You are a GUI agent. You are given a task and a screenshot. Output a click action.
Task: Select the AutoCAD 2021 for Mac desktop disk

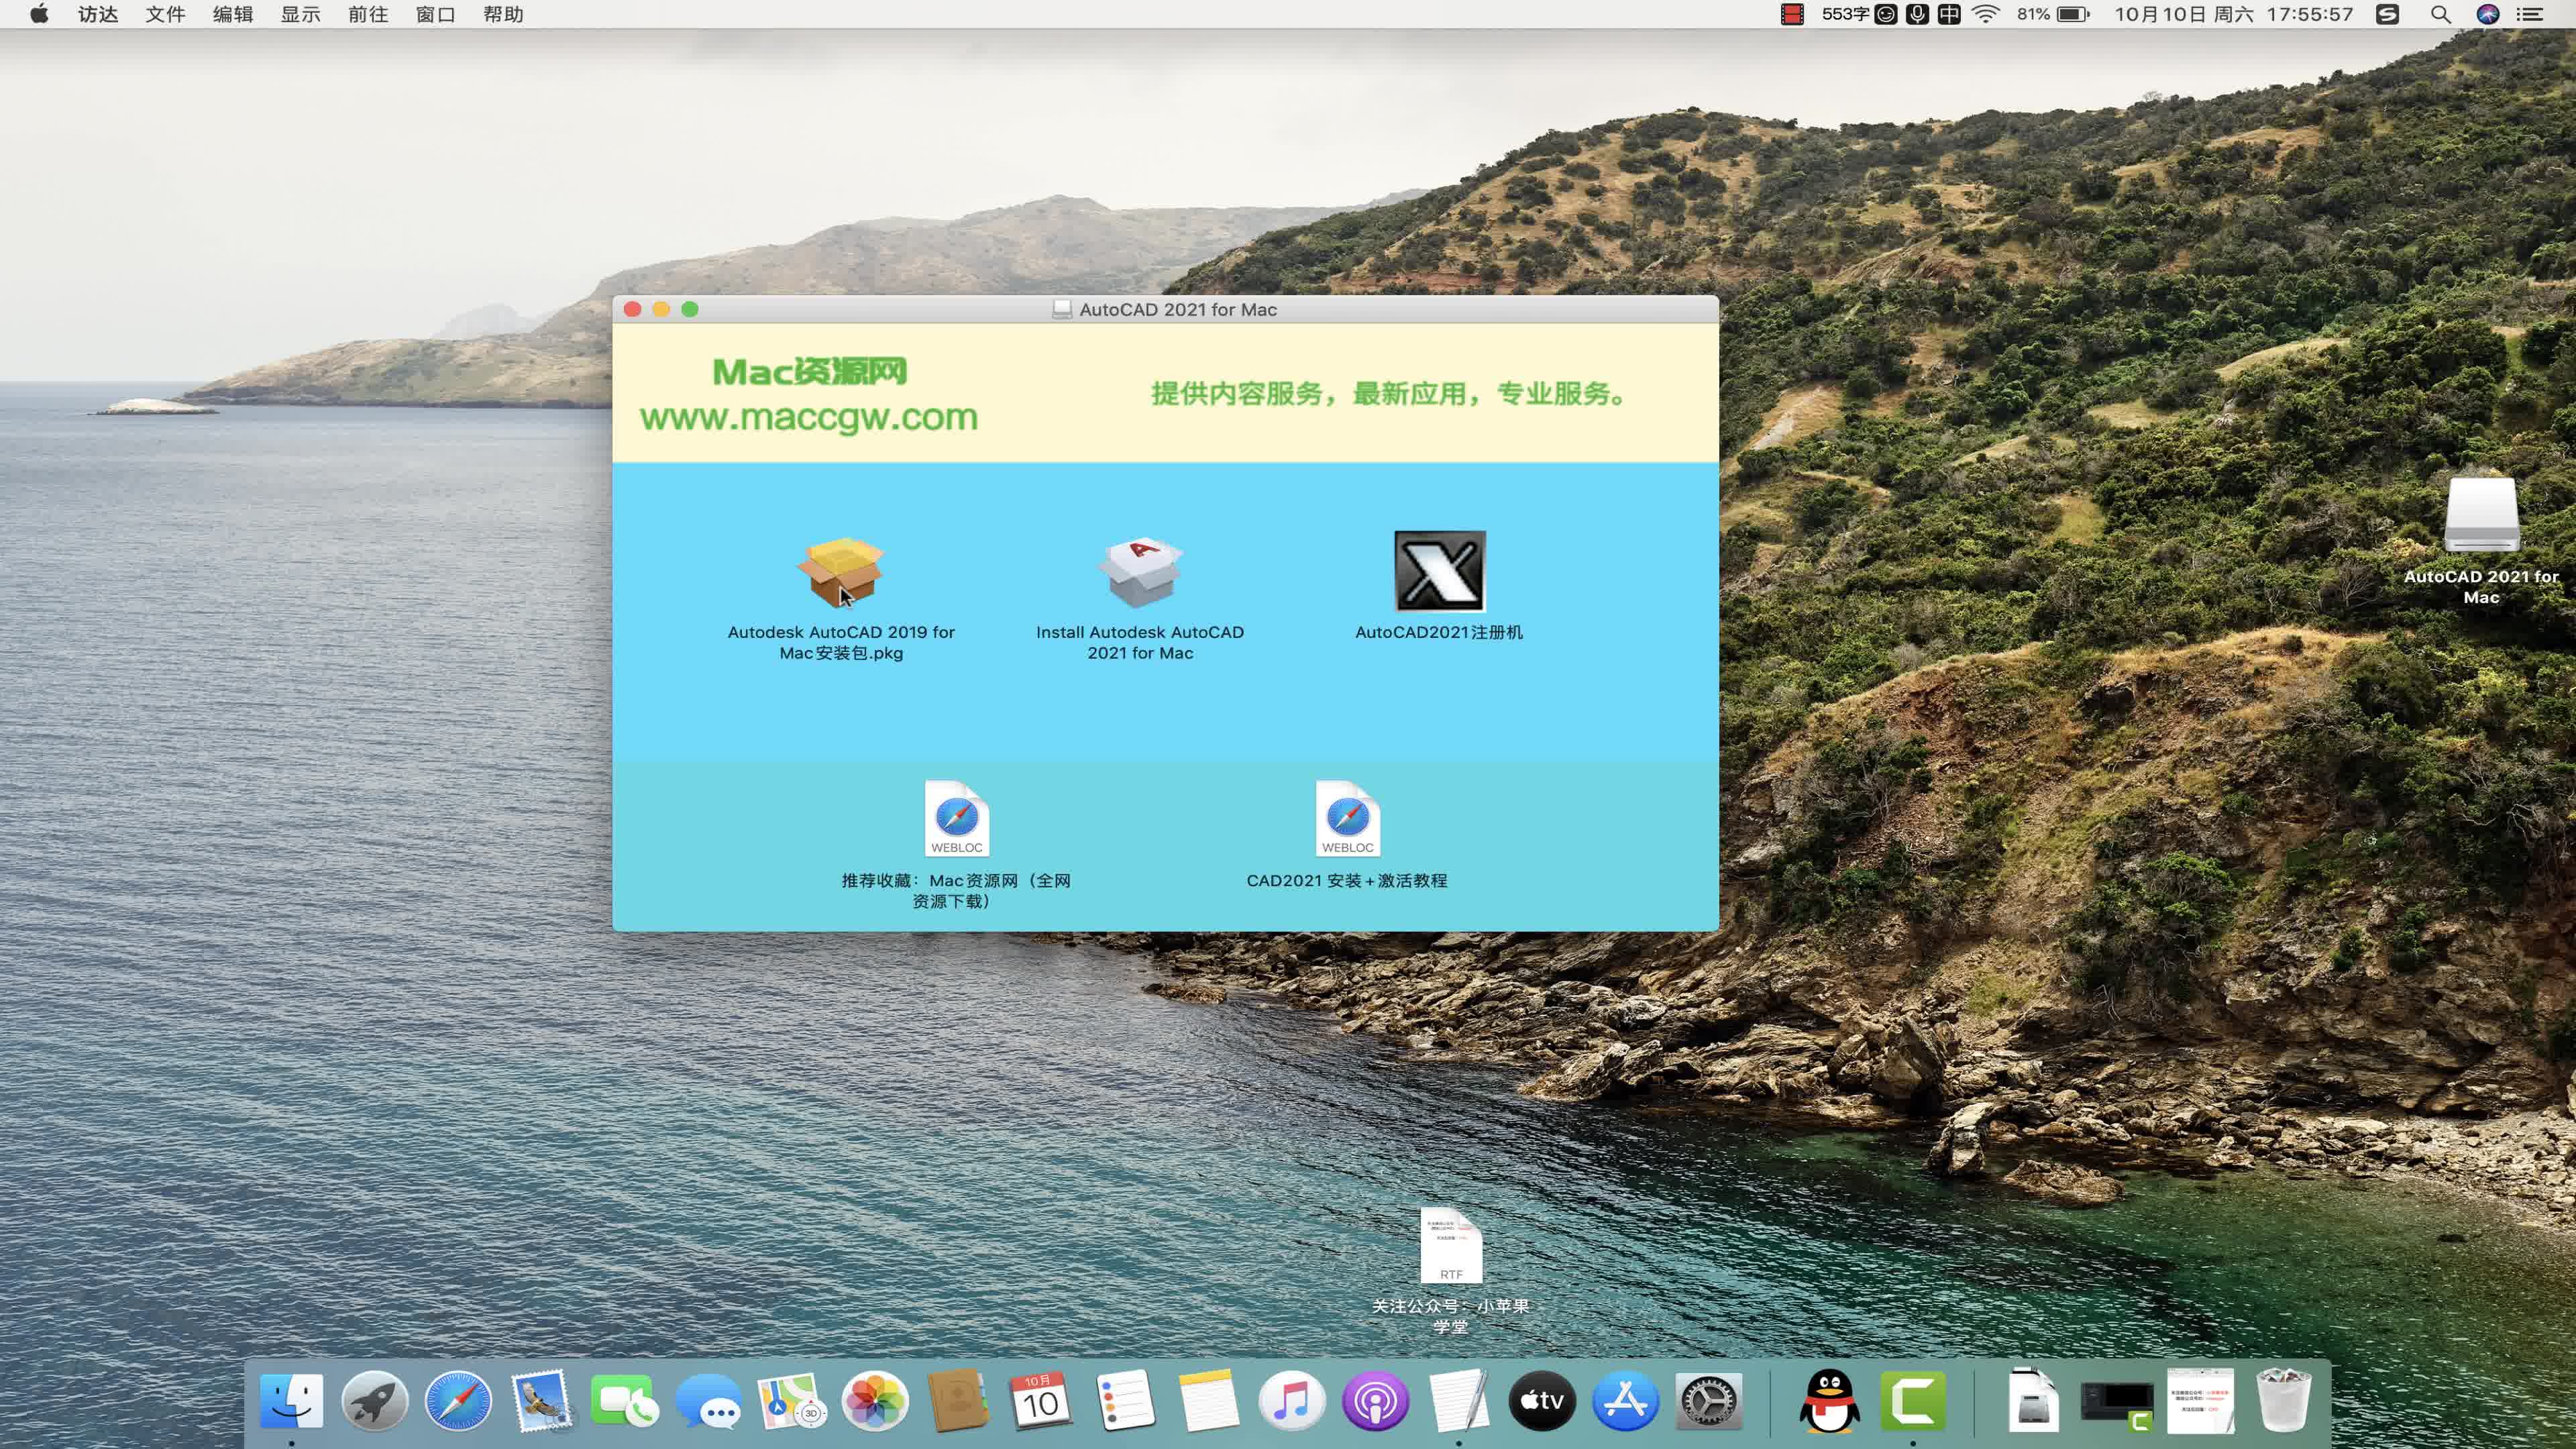(x=2481, y=514)
